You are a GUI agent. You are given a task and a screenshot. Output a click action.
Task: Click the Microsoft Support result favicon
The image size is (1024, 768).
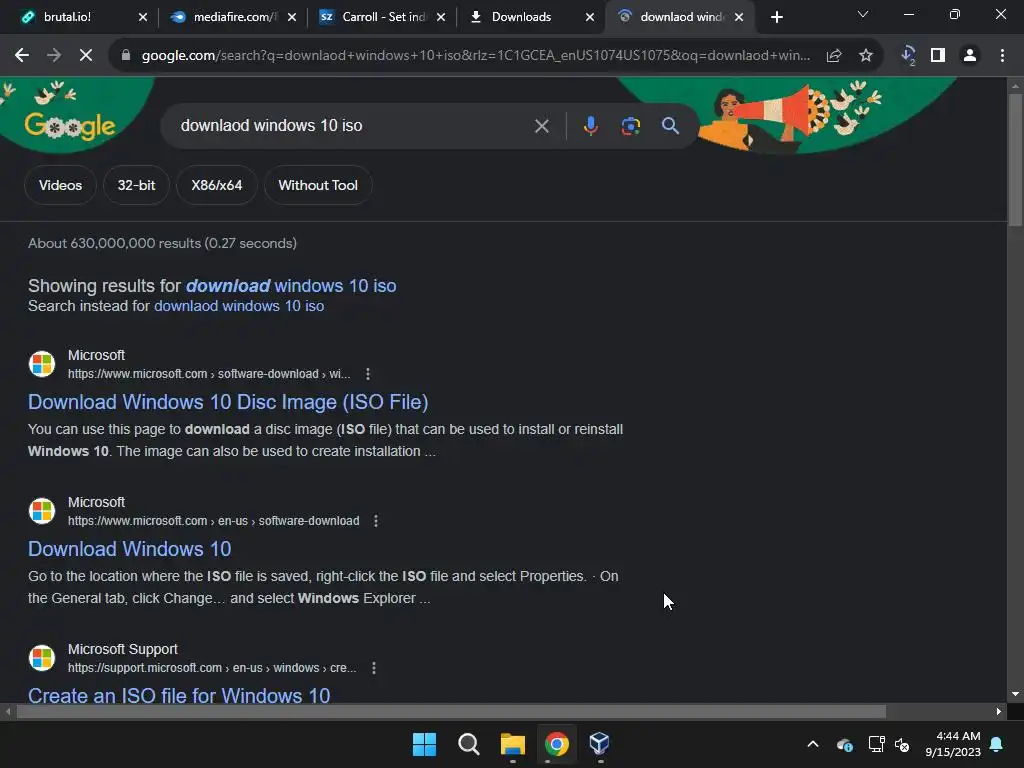click(x=42, y=658)
